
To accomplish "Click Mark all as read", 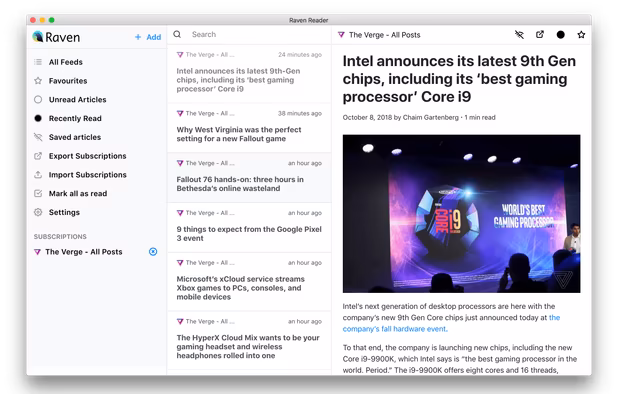I will (78, 193).
